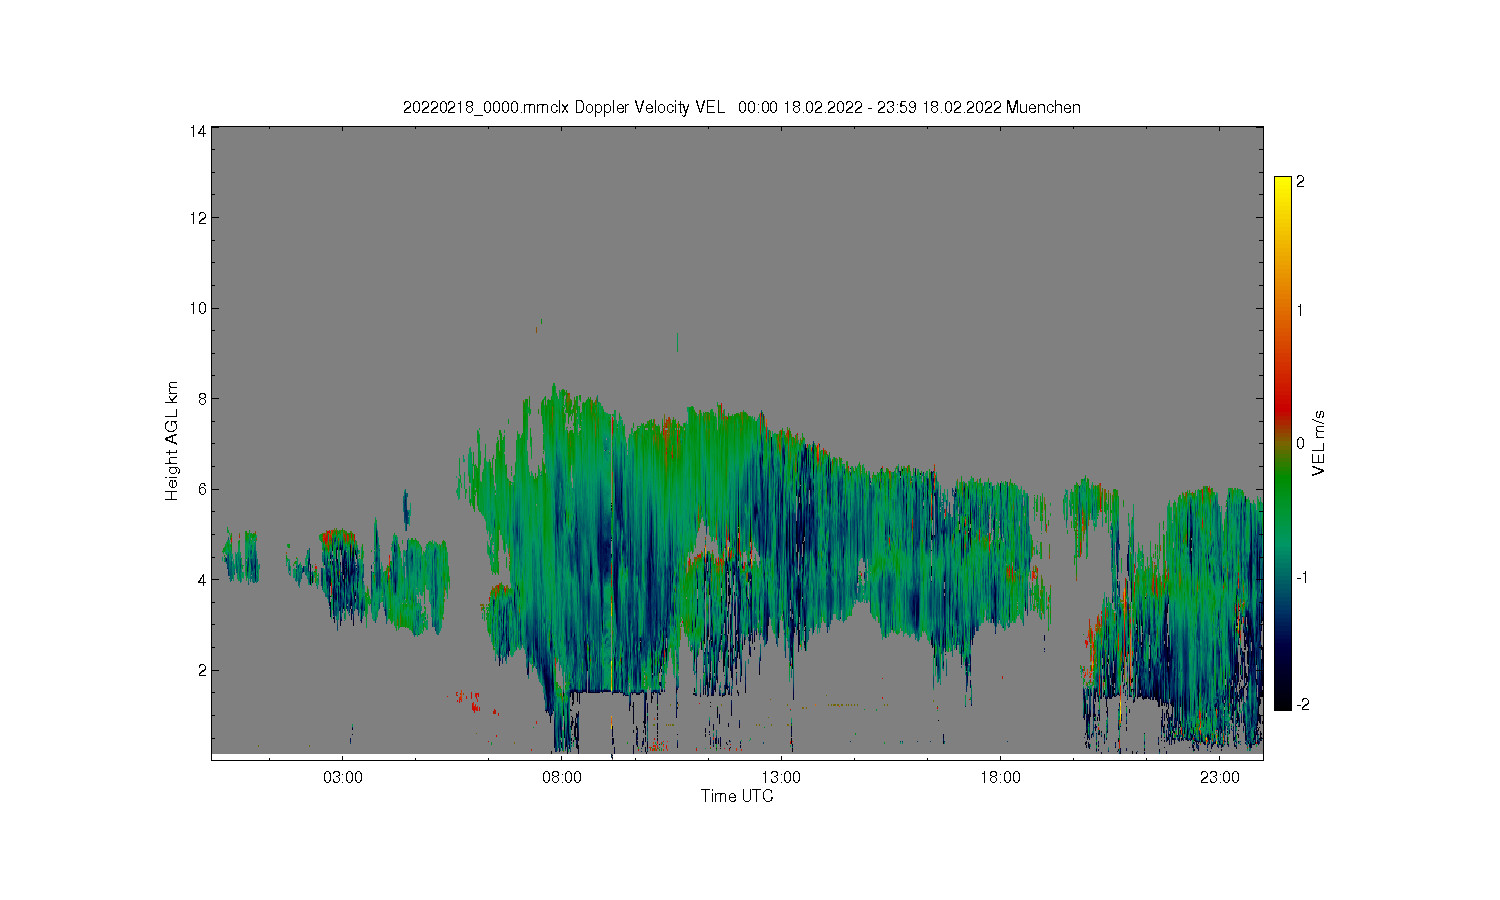Click the 18:00 time tick label
The height and width of the screenshot is (900, 1500).
point(1000,777)
